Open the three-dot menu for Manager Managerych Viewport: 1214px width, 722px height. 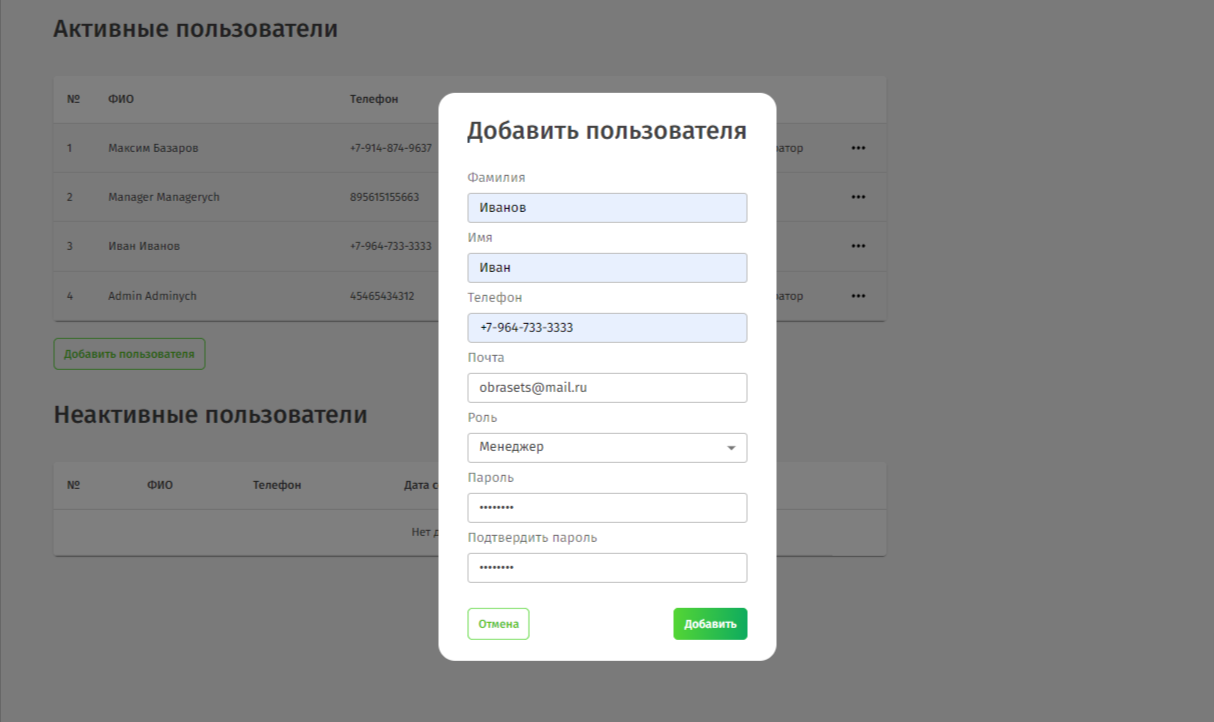(x=858, y=197)
